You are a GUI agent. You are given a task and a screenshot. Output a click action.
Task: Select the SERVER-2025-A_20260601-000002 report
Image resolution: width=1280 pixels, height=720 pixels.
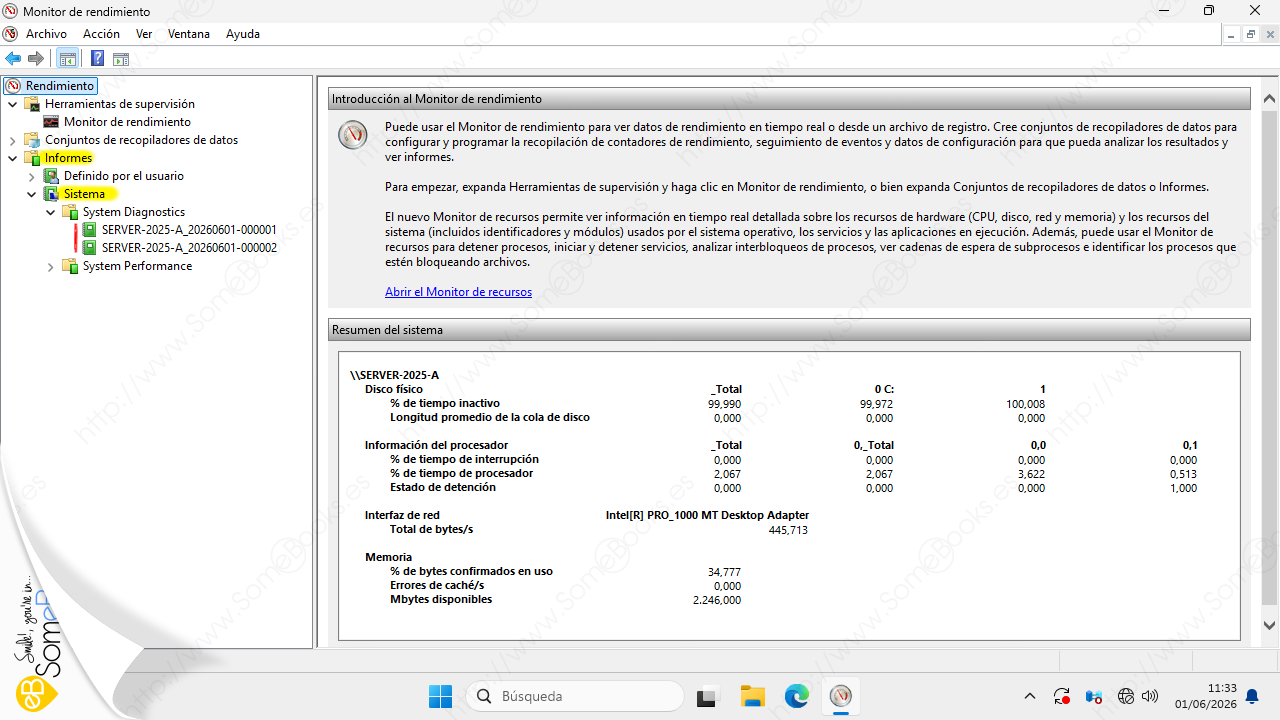(189, 248)
